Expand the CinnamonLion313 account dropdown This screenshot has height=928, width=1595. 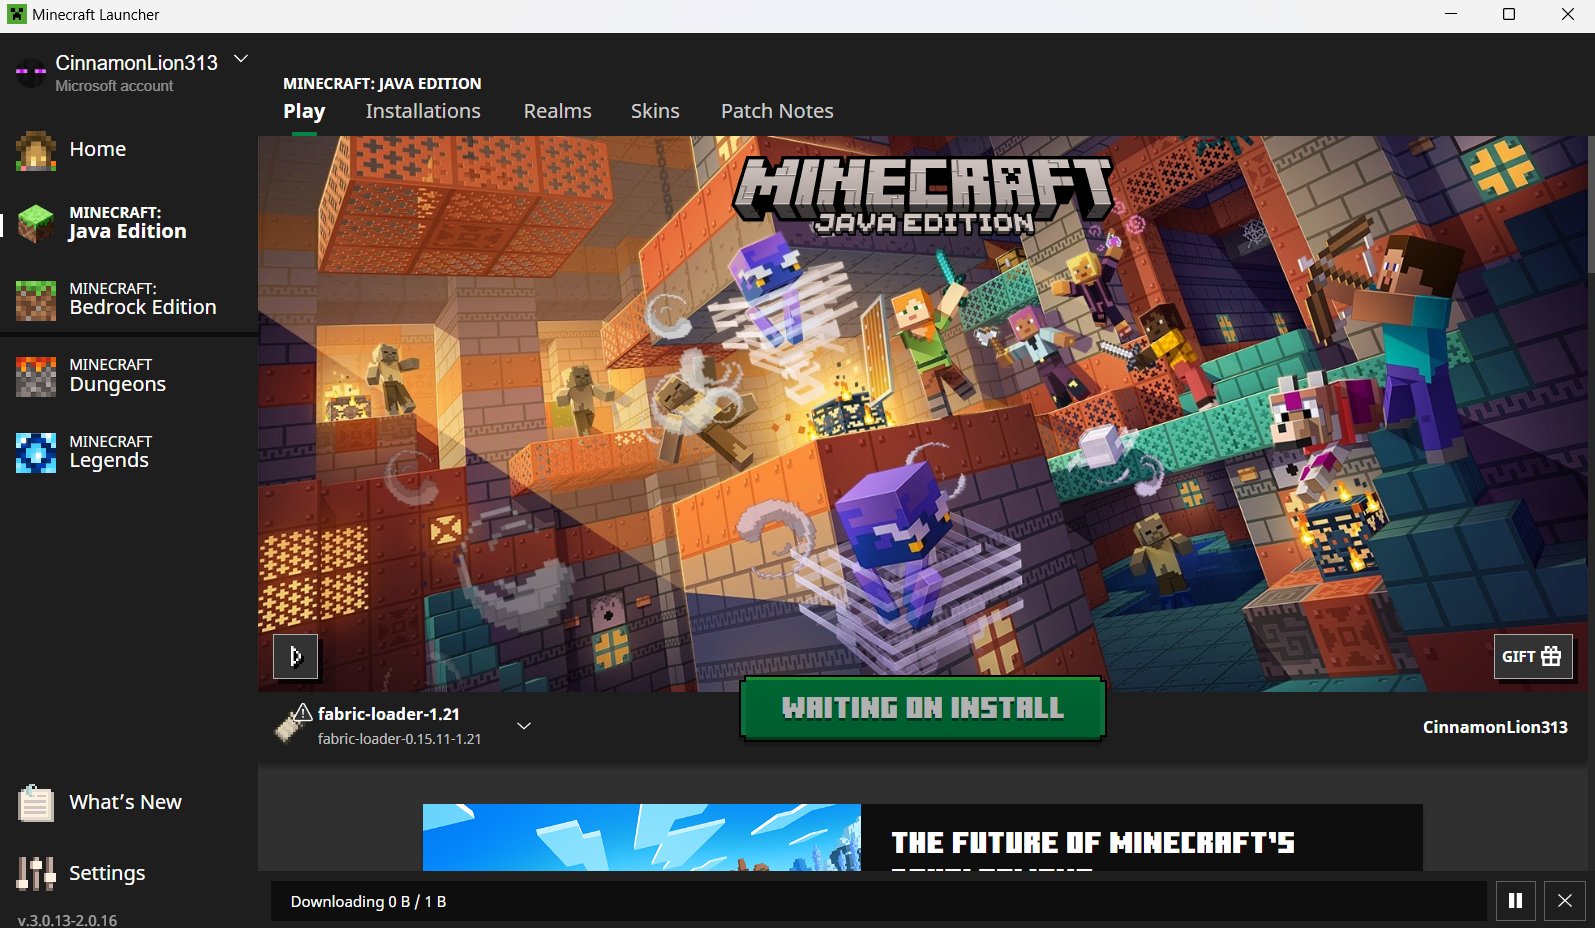click(x=241, y=59)
